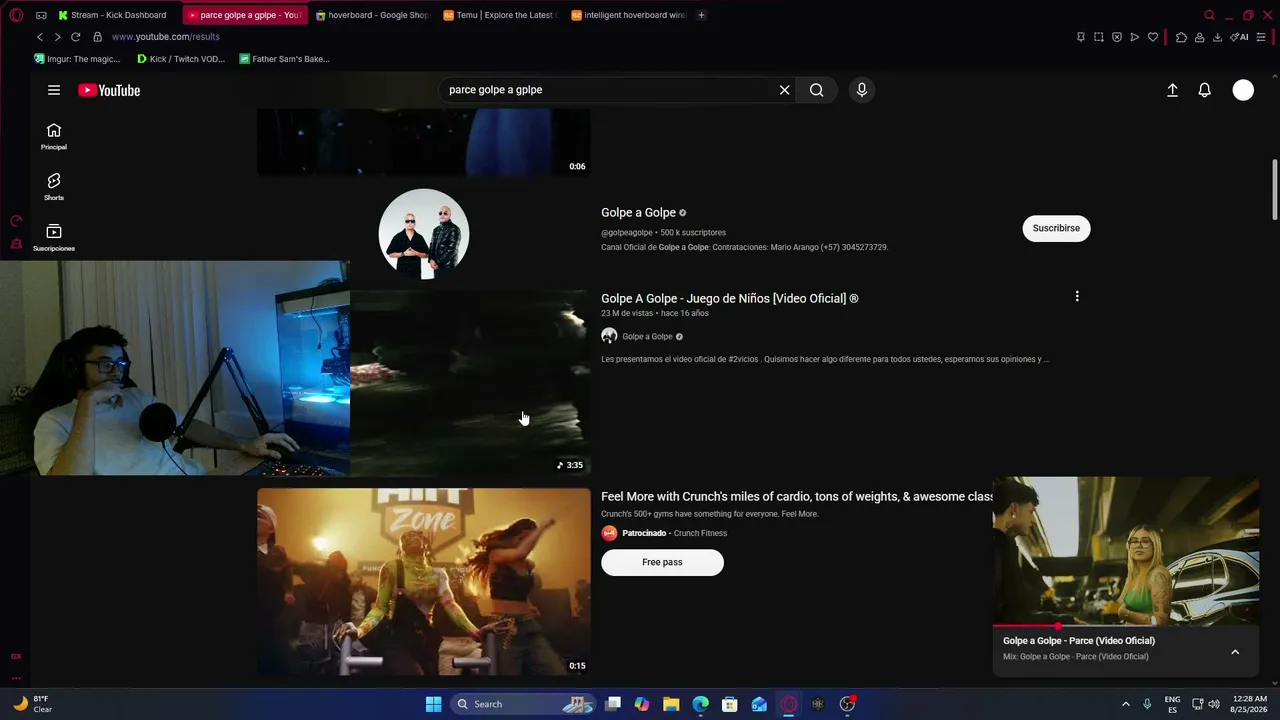Open the ad blocker shield icon
The width and height of the screenshot is (1280, 720).
click(1117, 37)
